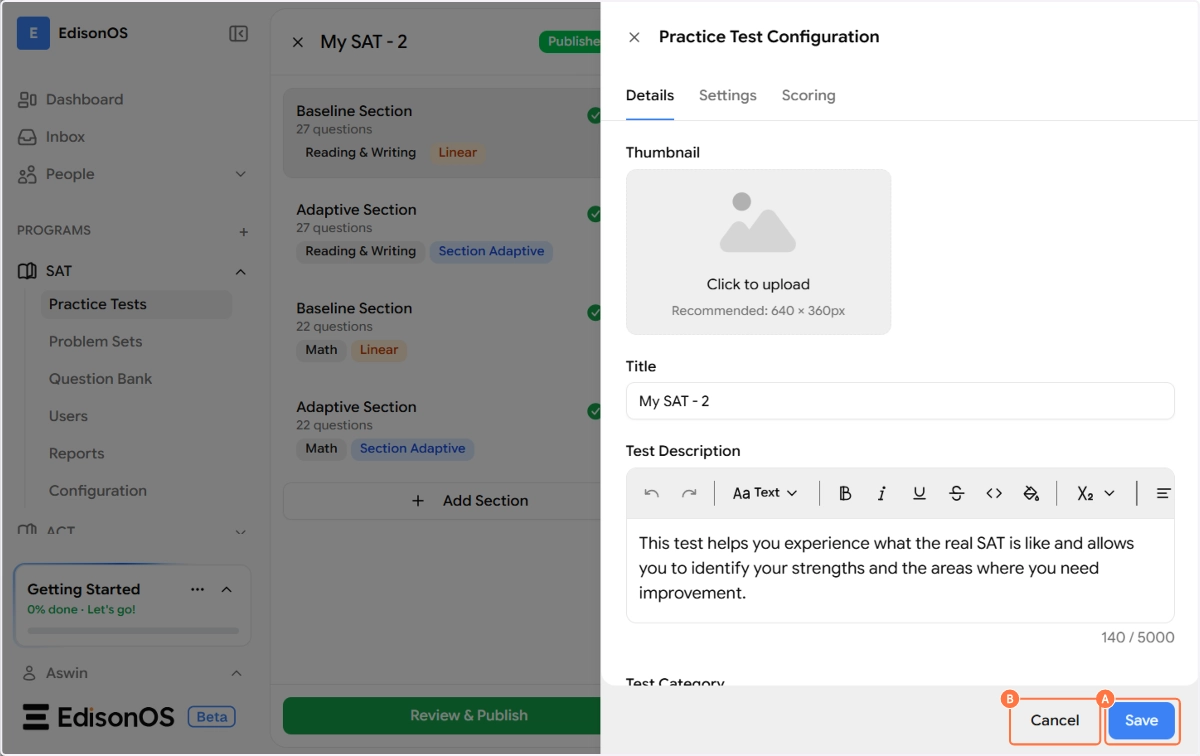Apply strikethrough formatting to description
This screenshot has width=1200, height=756.
956,493
